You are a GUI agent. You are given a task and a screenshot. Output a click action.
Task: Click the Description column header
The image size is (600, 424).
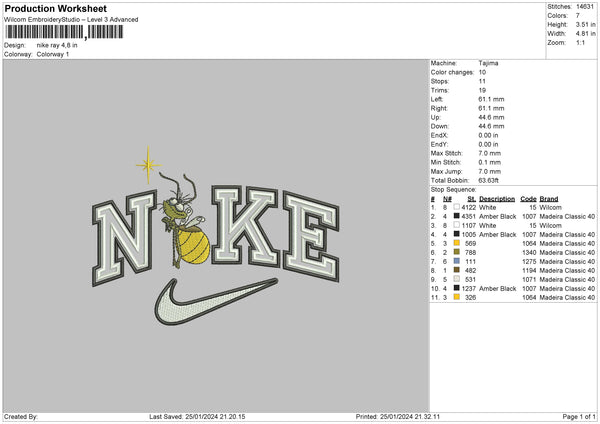click(497, 199)
